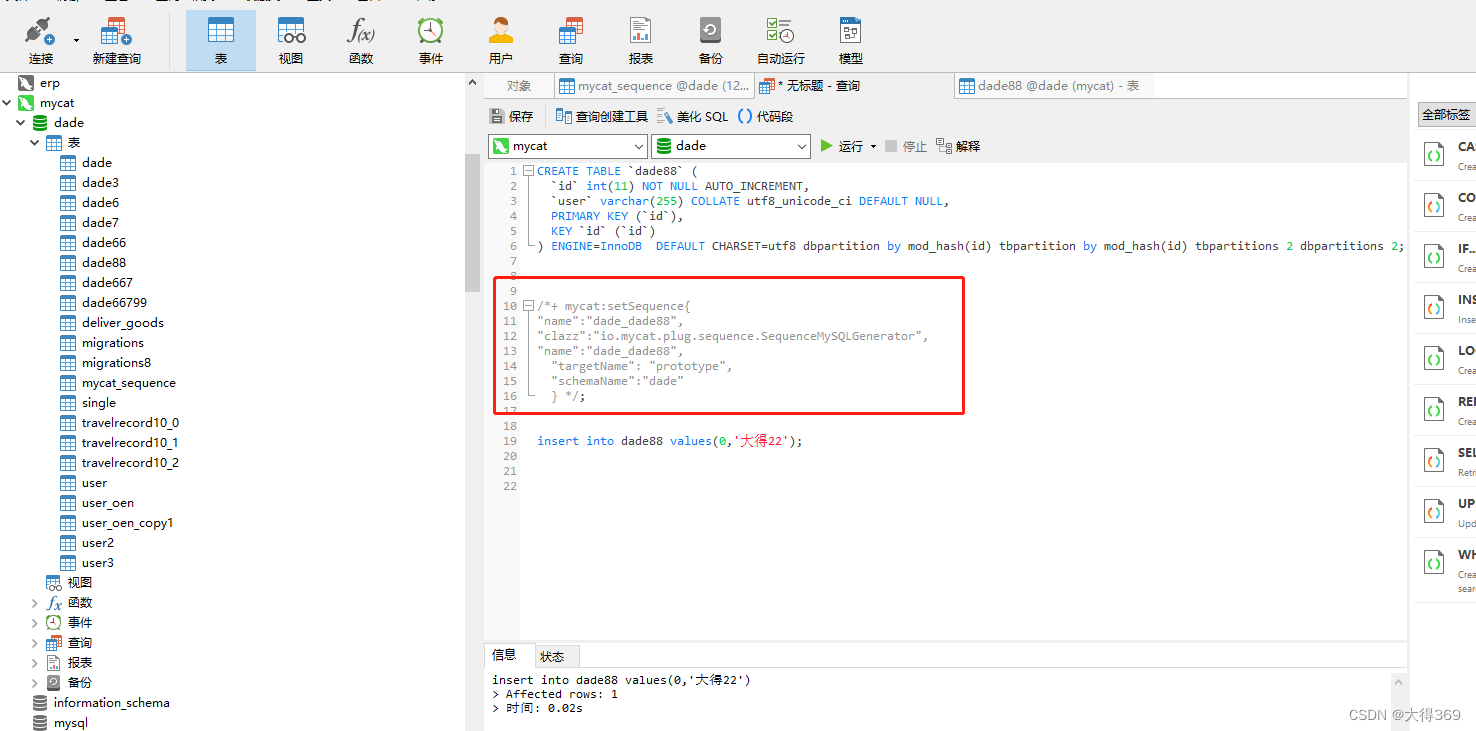
Task: Click the 停止 stop button
Action: [906, 146]
